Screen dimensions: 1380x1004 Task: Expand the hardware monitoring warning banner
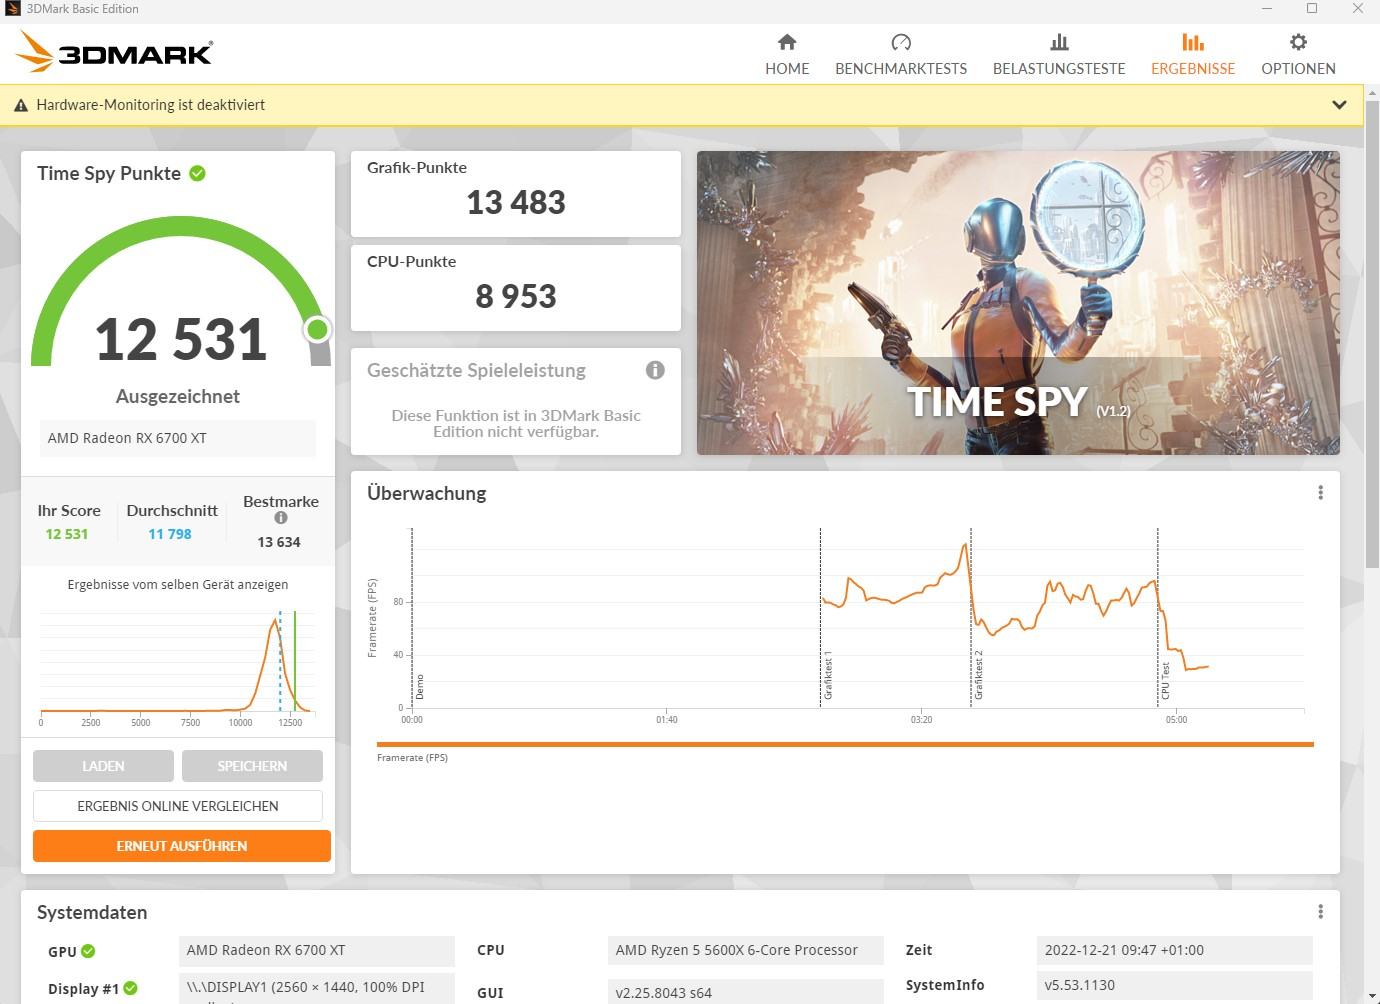coord(1339,105)
